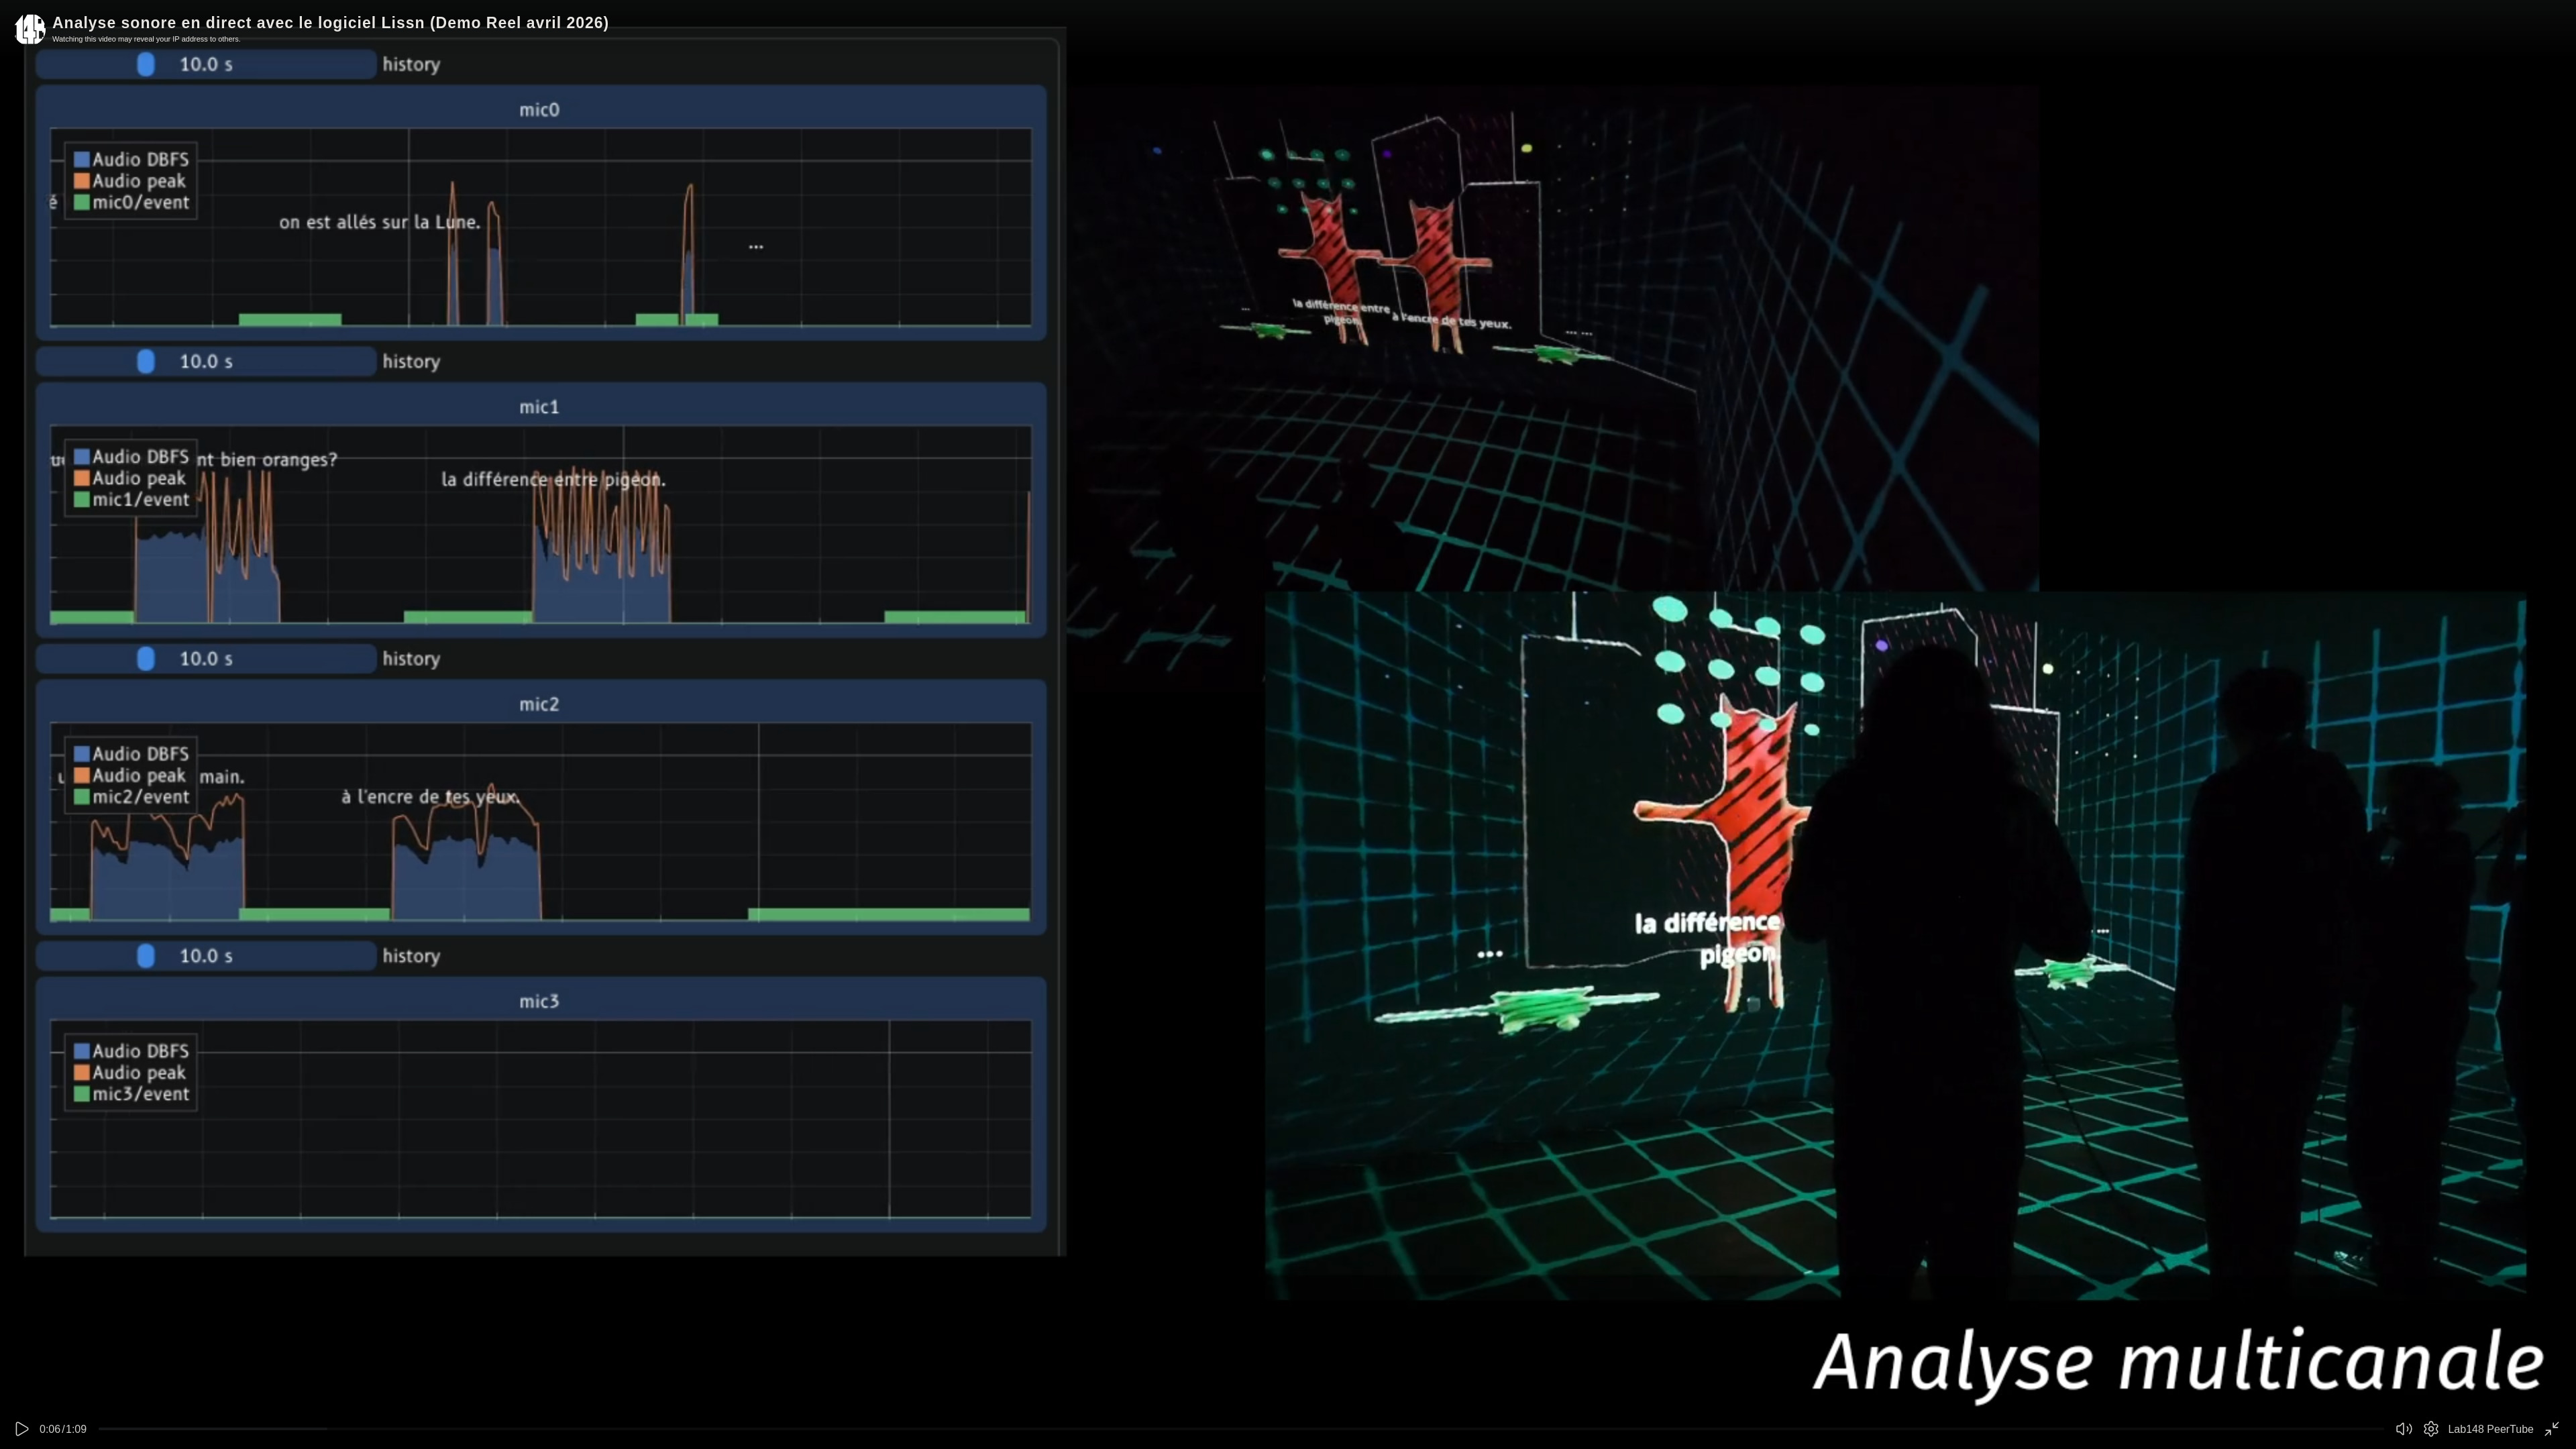The width and height of the screenshot is (2576, 1449).
Task: Click the transcript 'à l'encre de tes yeux.' in mic2
Action: pyautogui.click(x=431, y=797)
